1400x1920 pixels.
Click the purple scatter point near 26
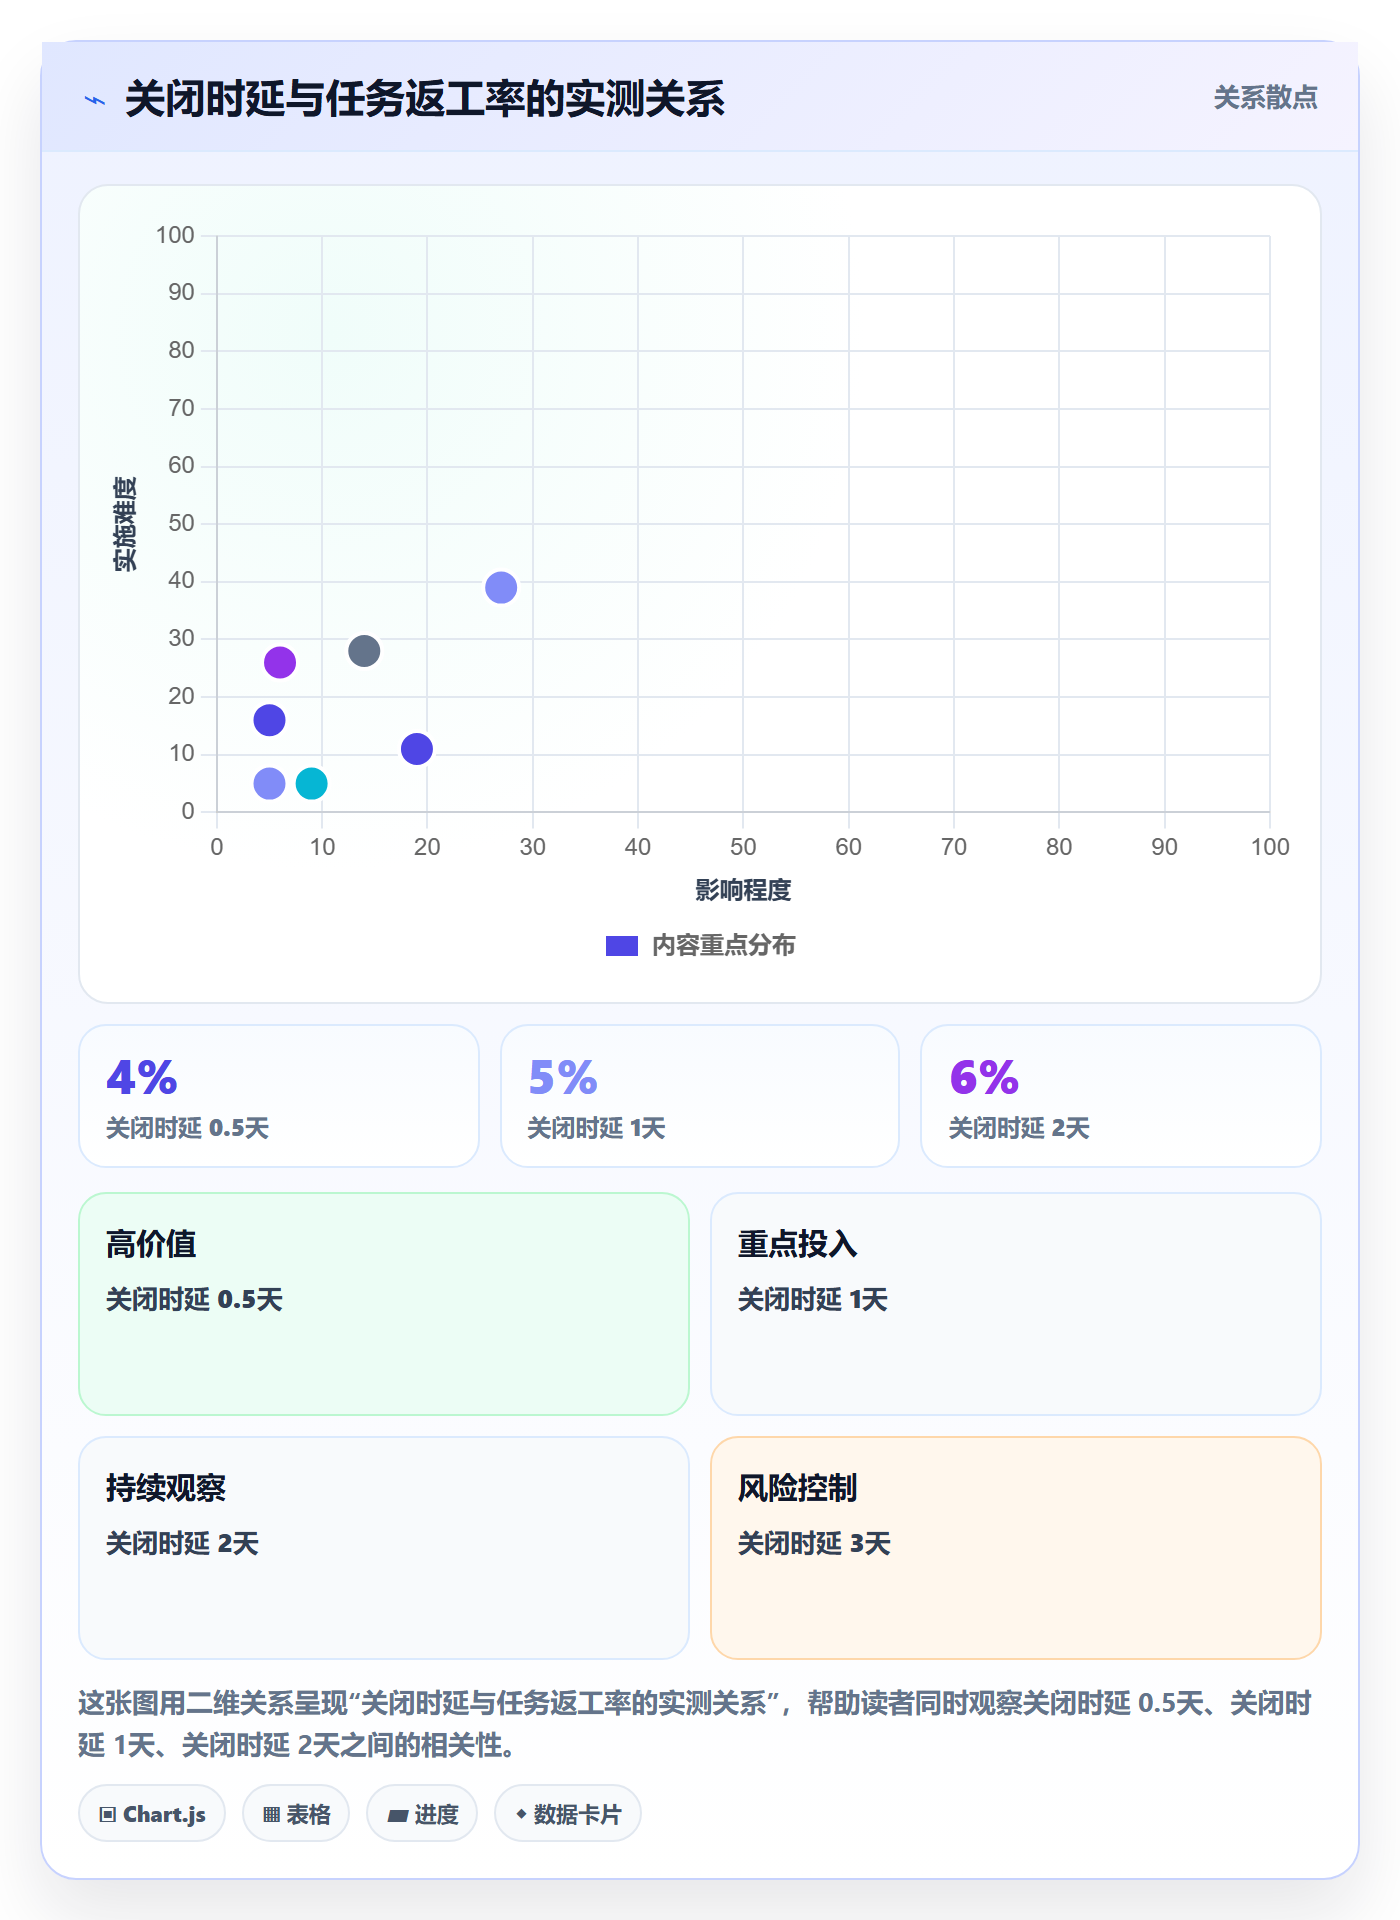pos(280,662)
